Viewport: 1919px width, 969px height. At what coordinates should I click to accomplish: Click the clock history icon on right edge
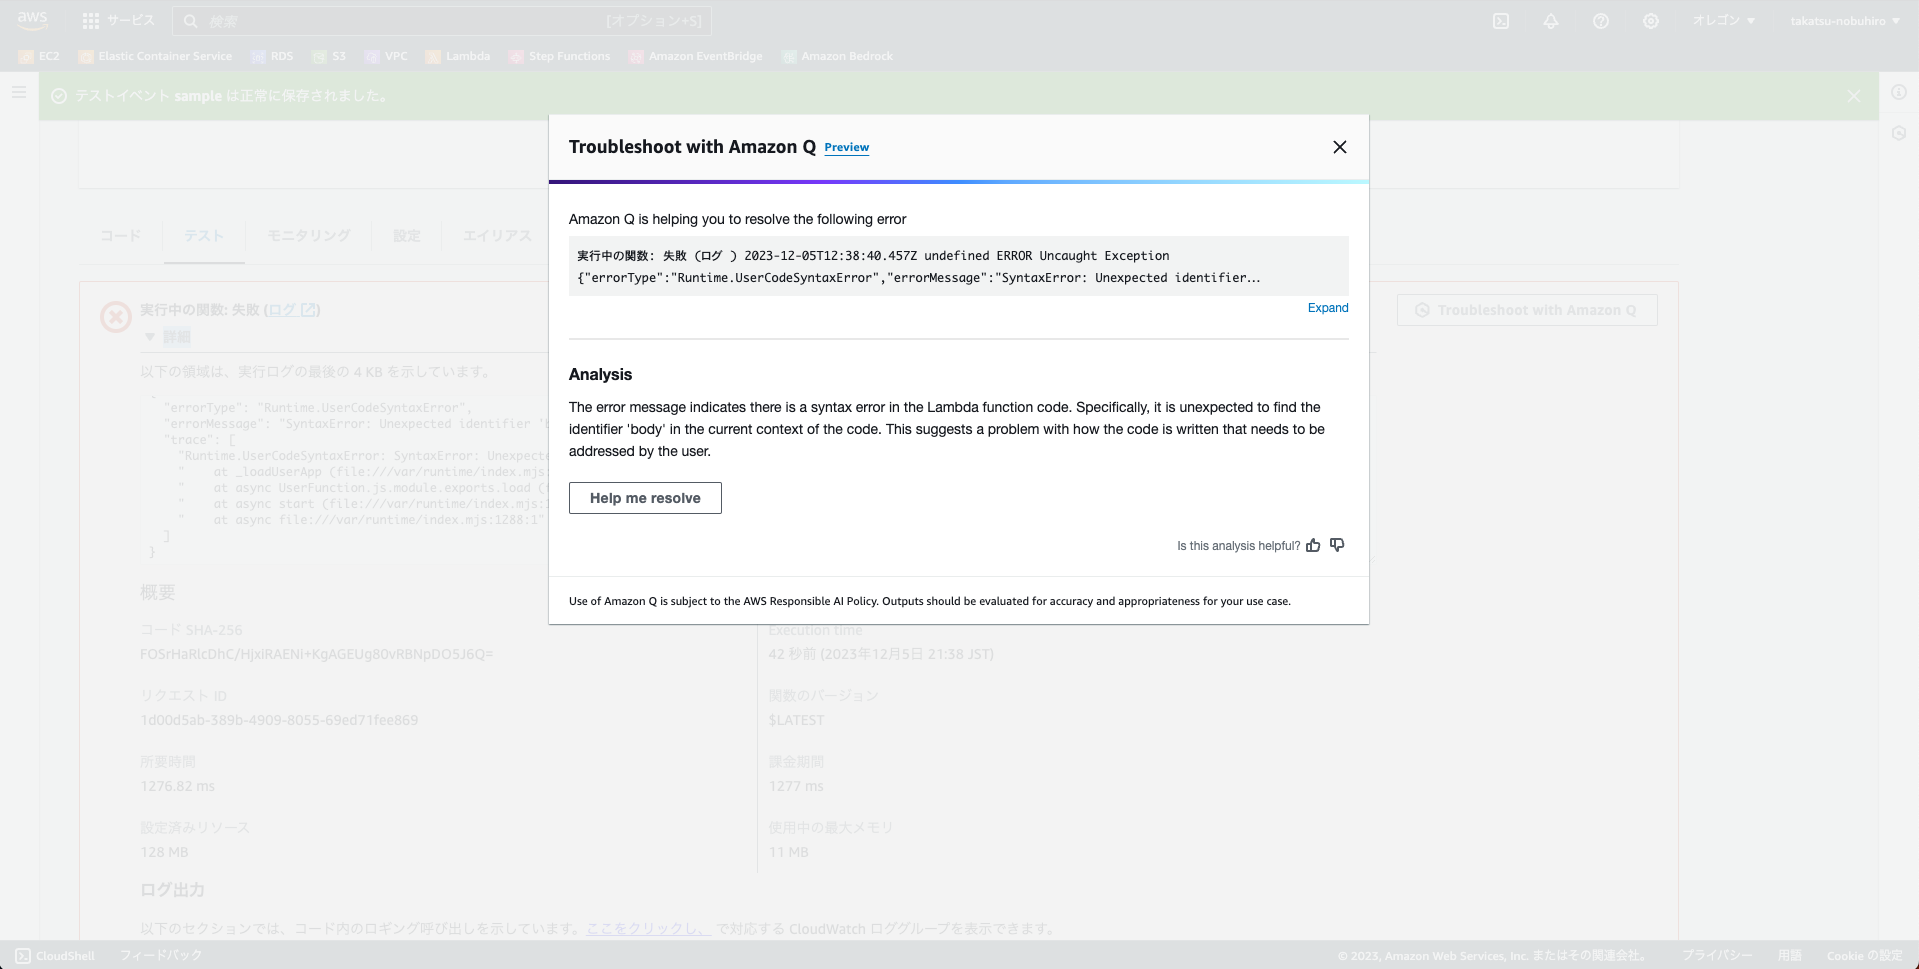1899,133
